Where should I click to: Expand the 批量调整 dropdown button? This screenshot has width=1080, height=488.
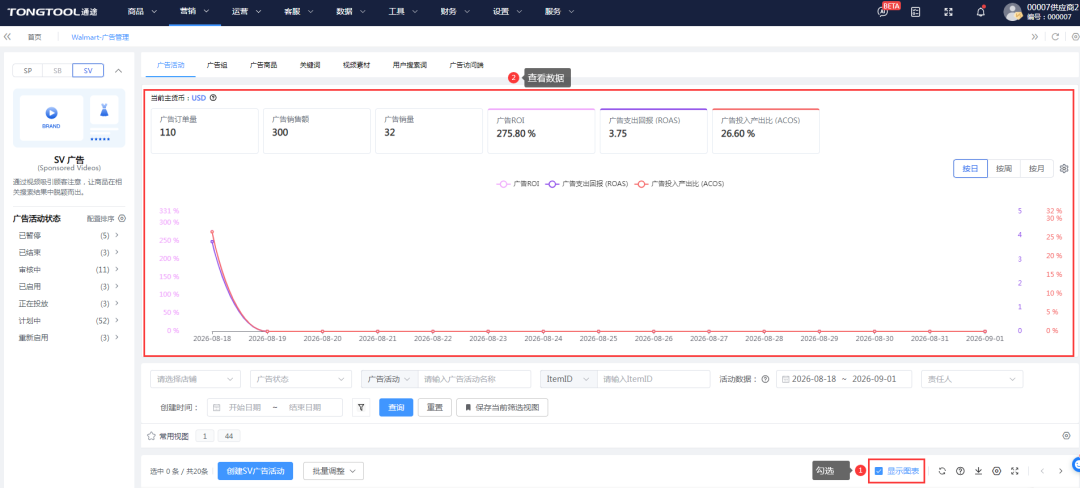tap(333, 471)
